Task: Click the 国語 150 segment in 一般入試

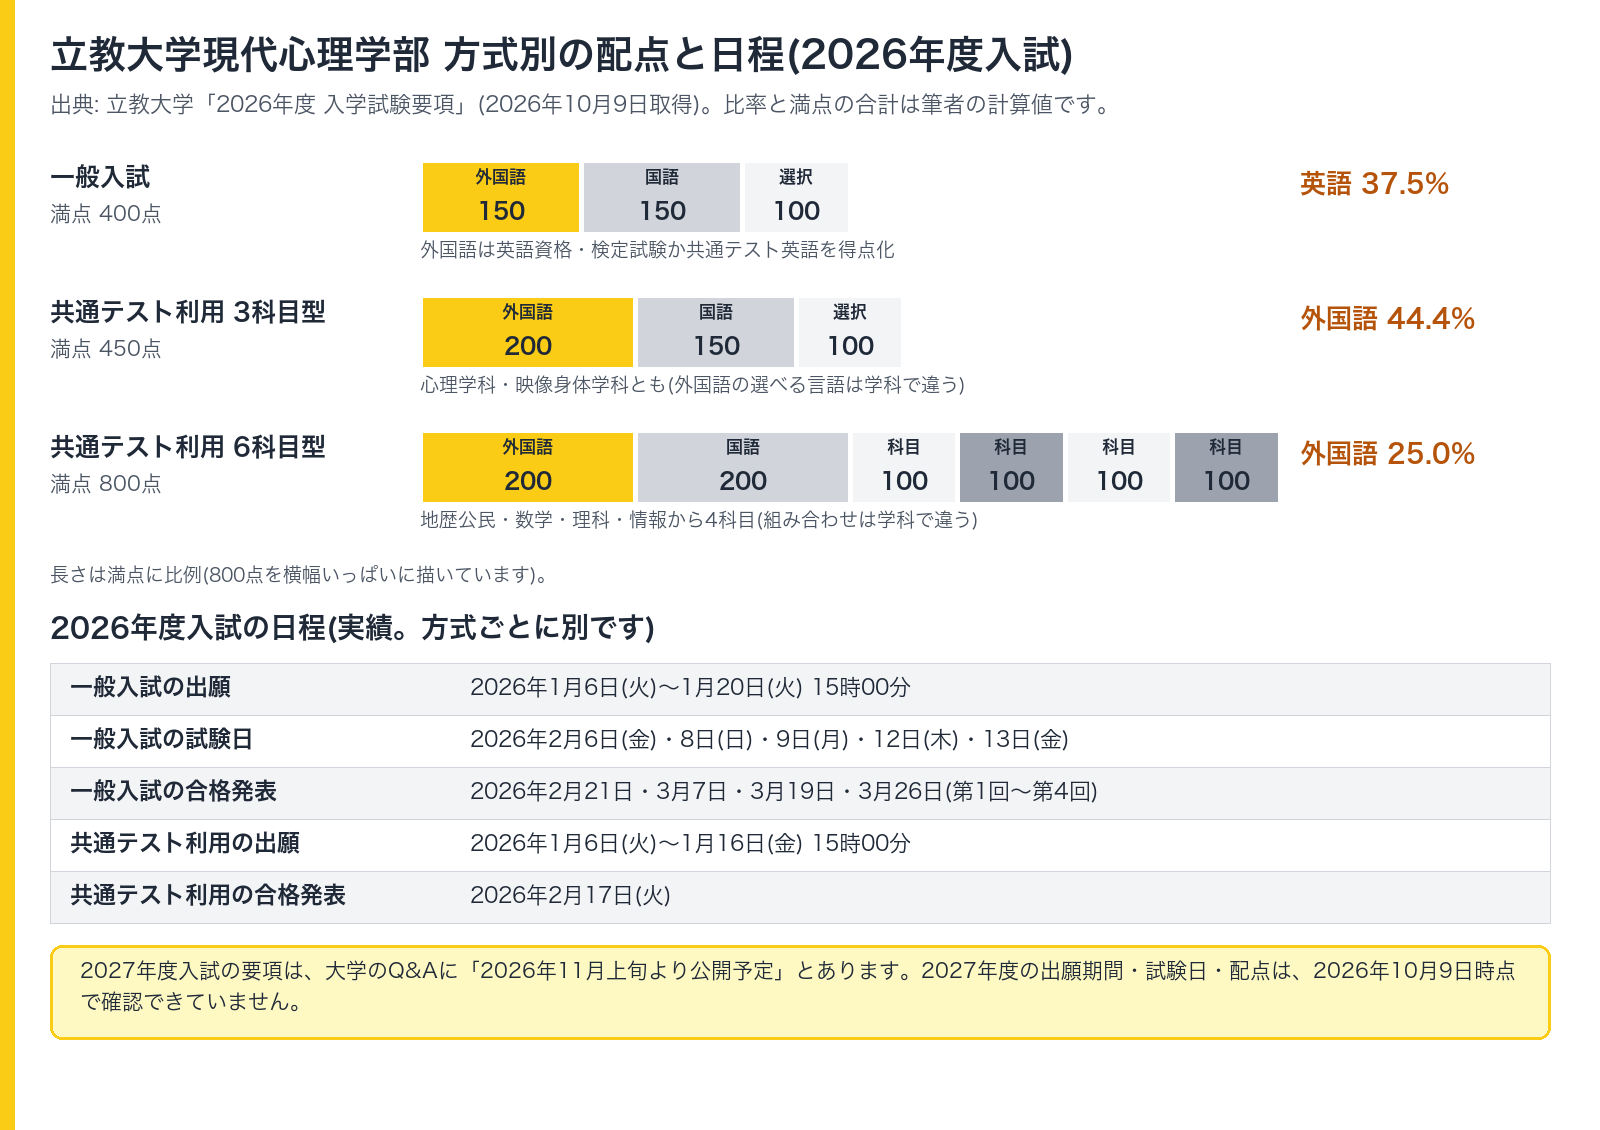Action: coord(662,197)
